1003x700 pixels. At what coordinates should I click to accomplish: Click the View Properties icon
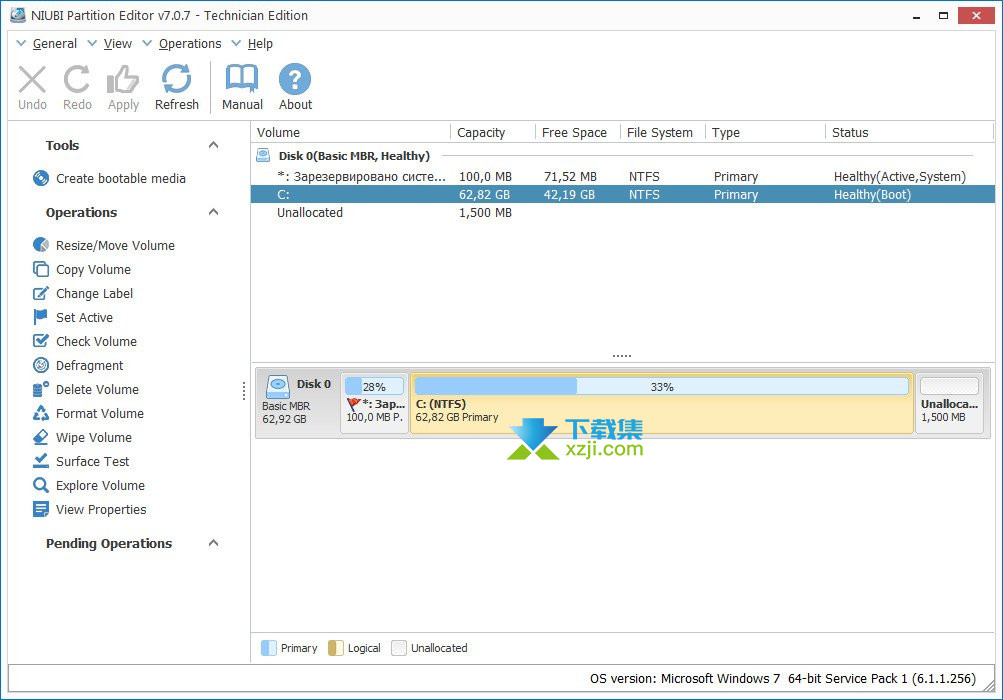(41, 509)
